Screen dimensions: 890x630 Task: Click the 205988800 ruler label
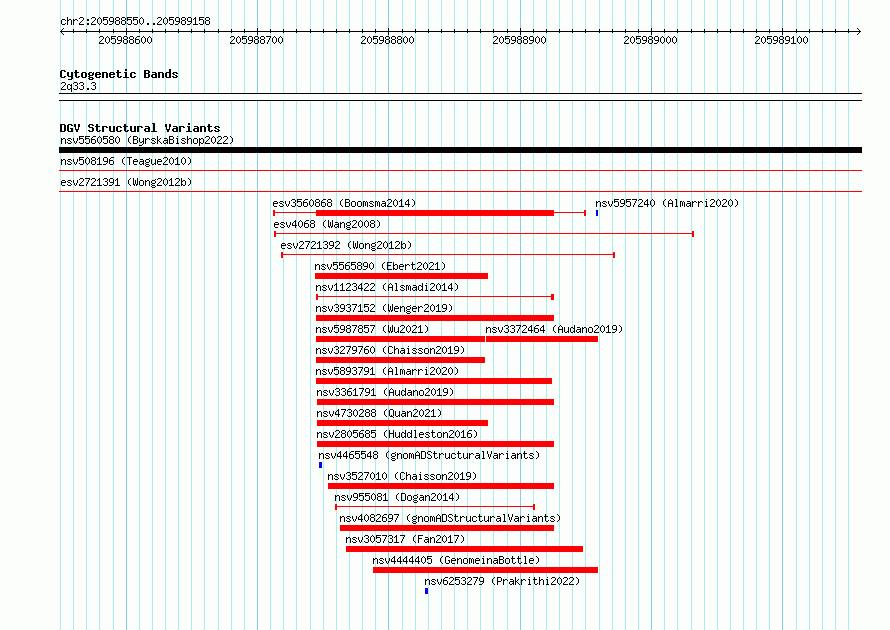pyautogui.click(x=388, y=40)
